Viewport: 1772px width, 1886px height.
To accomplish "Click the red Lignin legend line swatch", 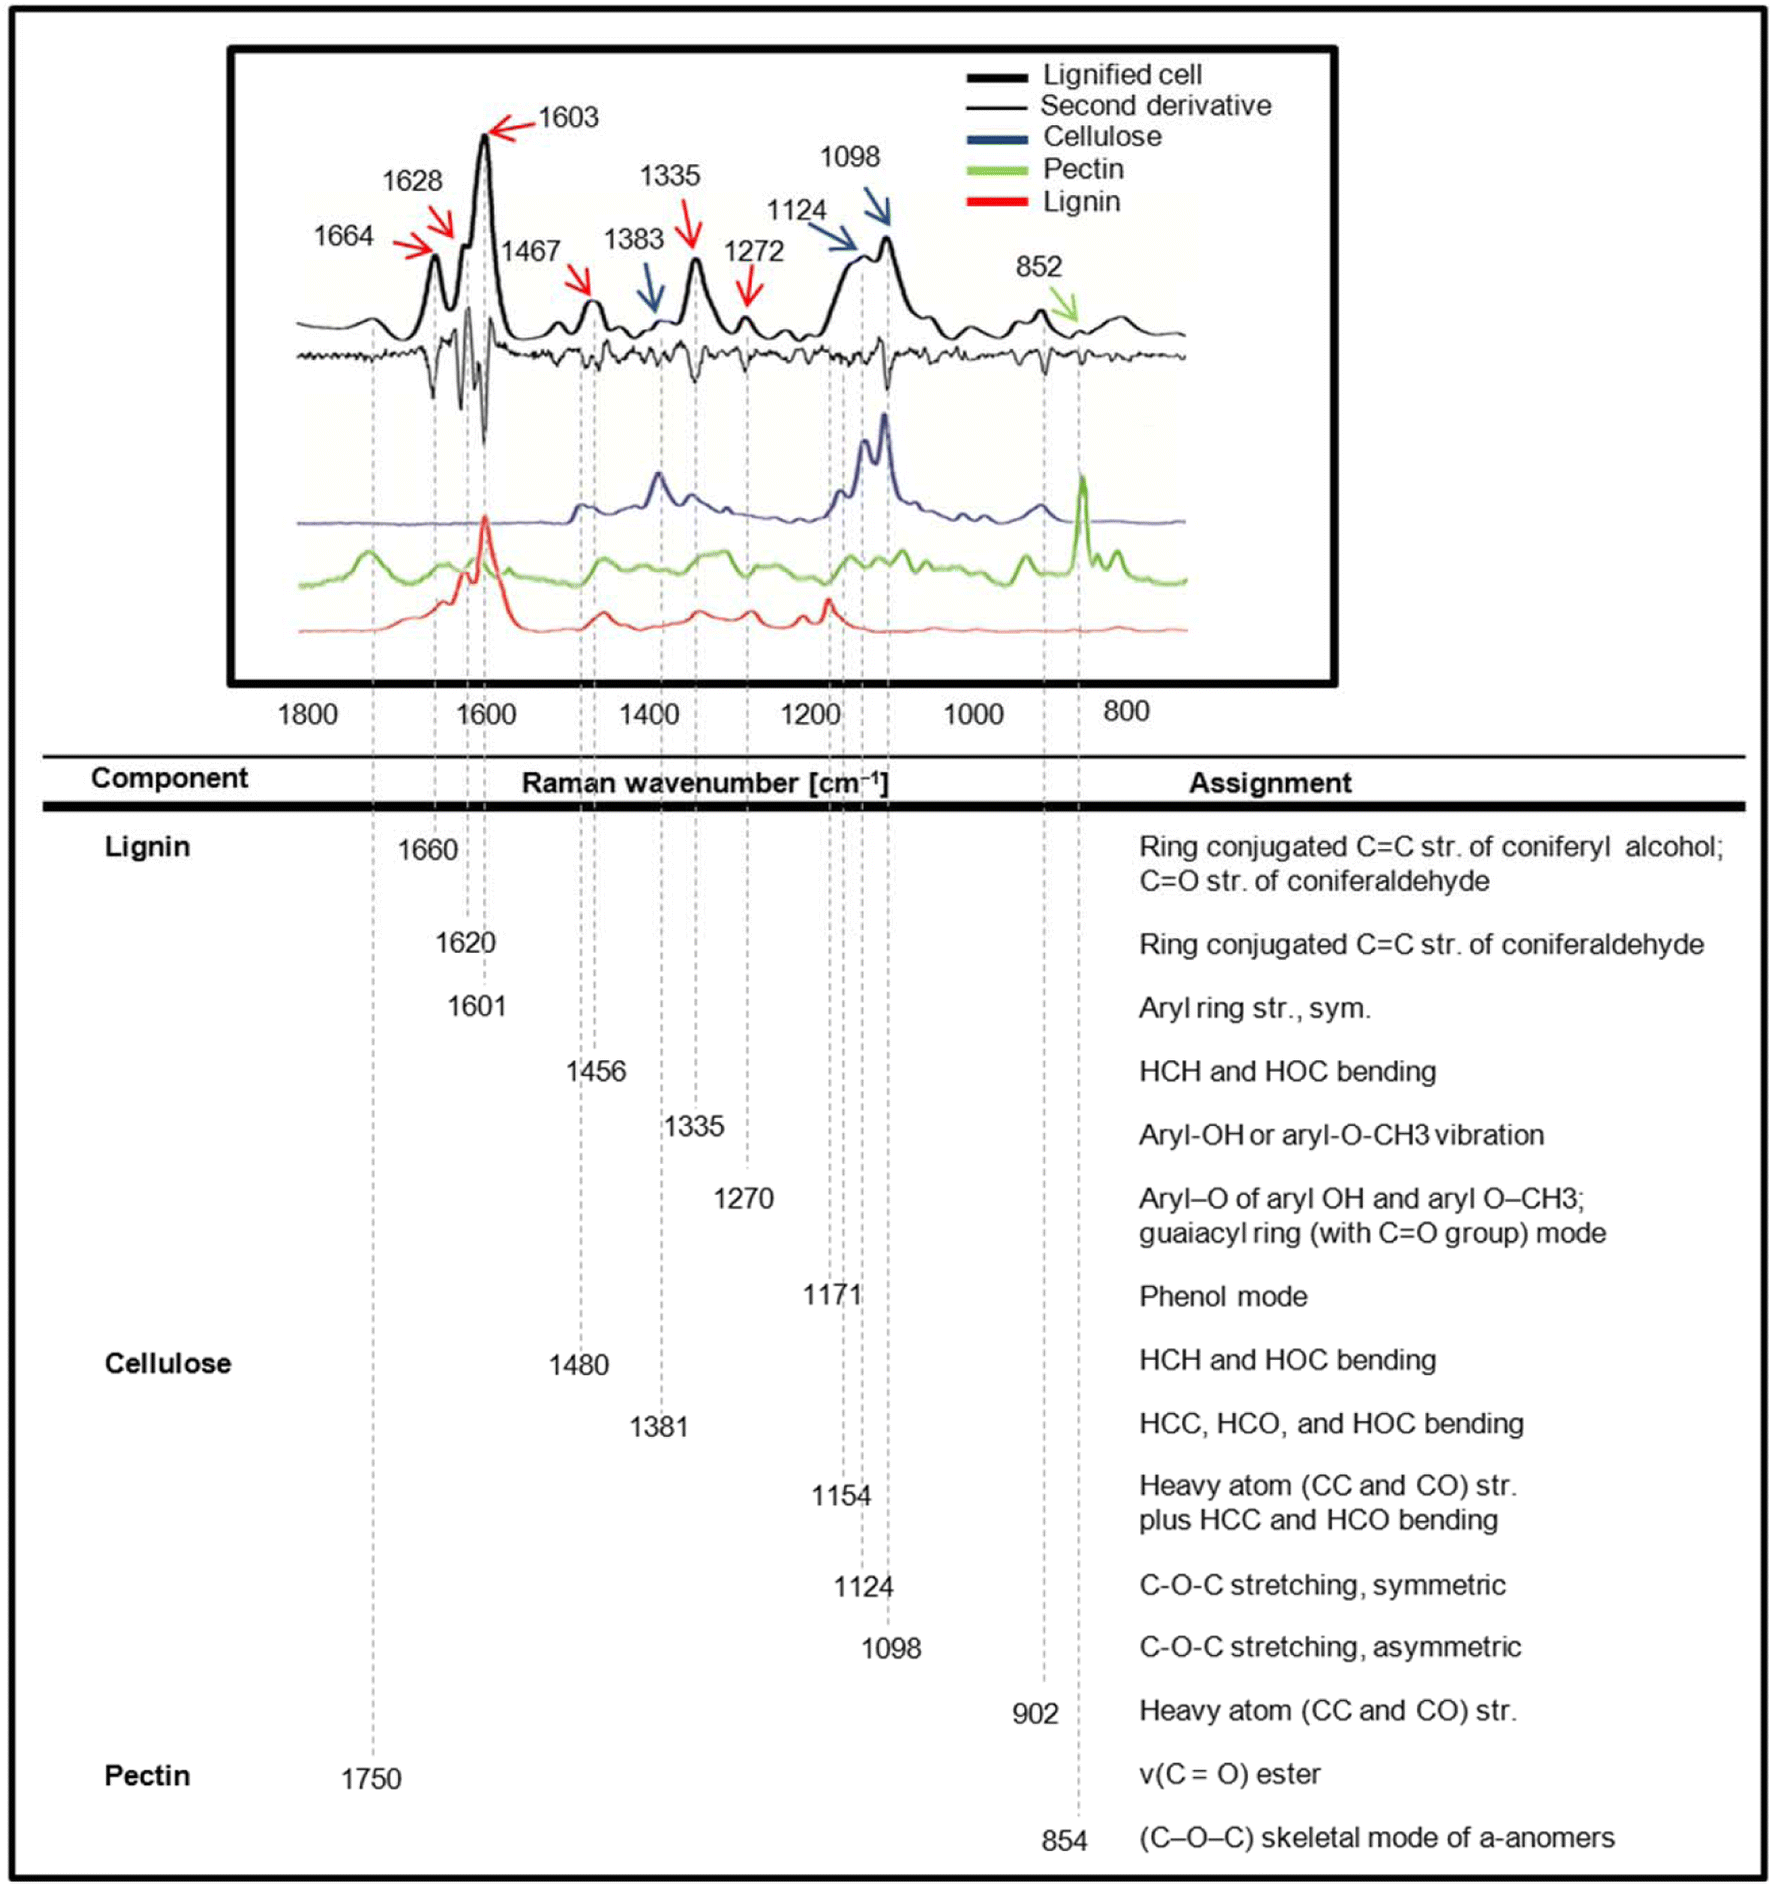I will 997,202.
